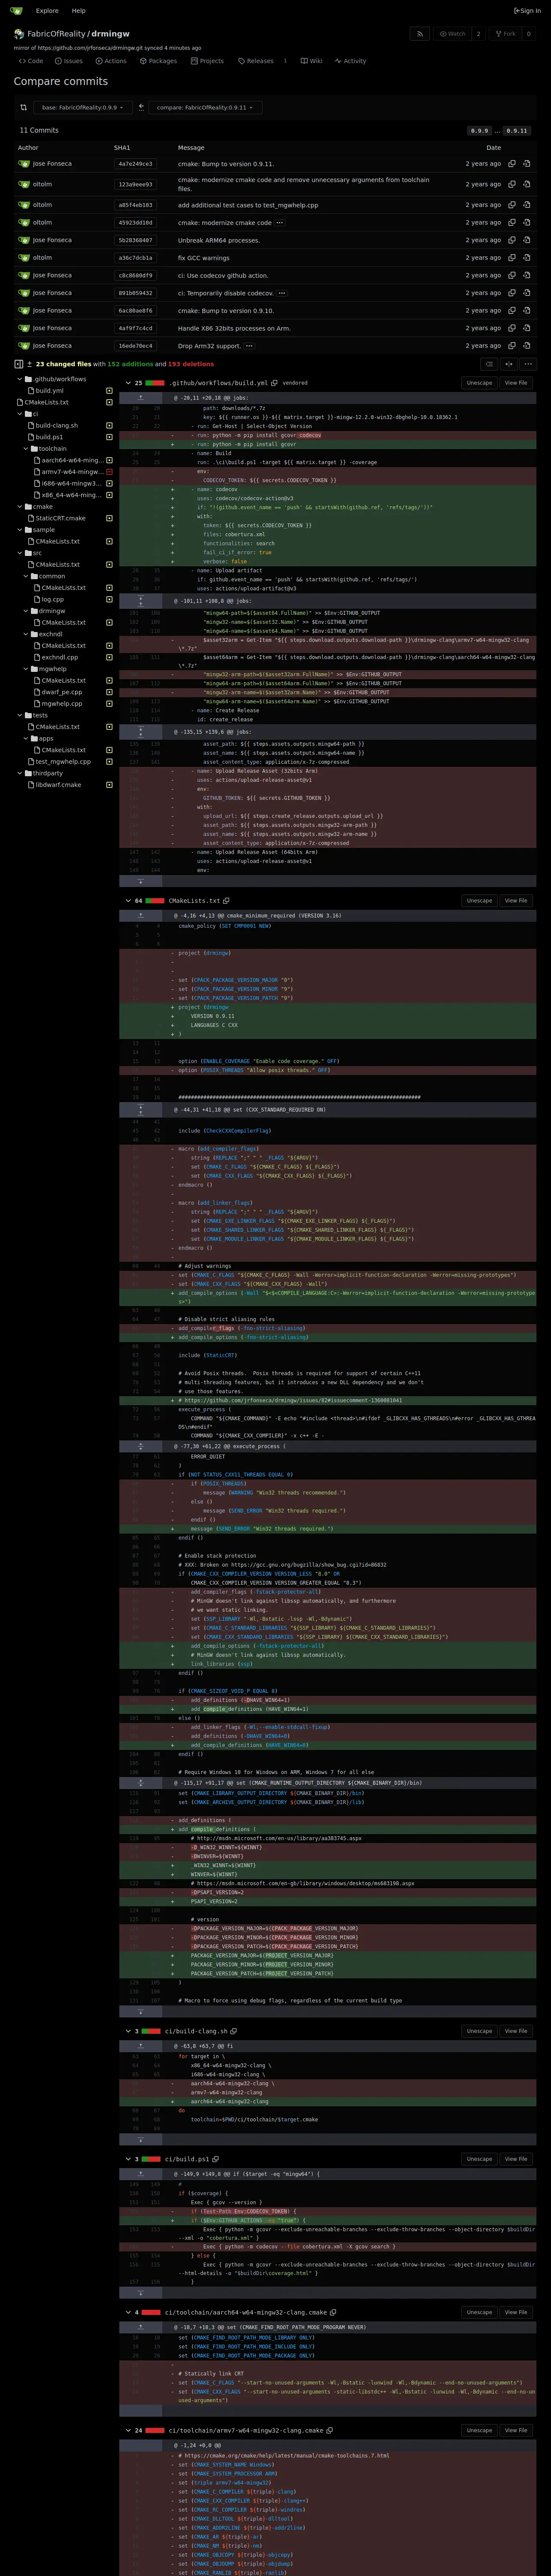The height and width of the screenshot is (2576, 551).
Task: Open the repository owner avatar
Action: [19, 34]
